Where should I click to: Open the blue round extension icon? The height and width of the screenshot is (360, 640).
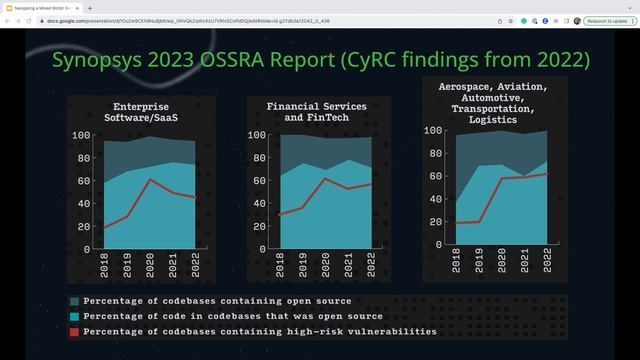point(545,21)
